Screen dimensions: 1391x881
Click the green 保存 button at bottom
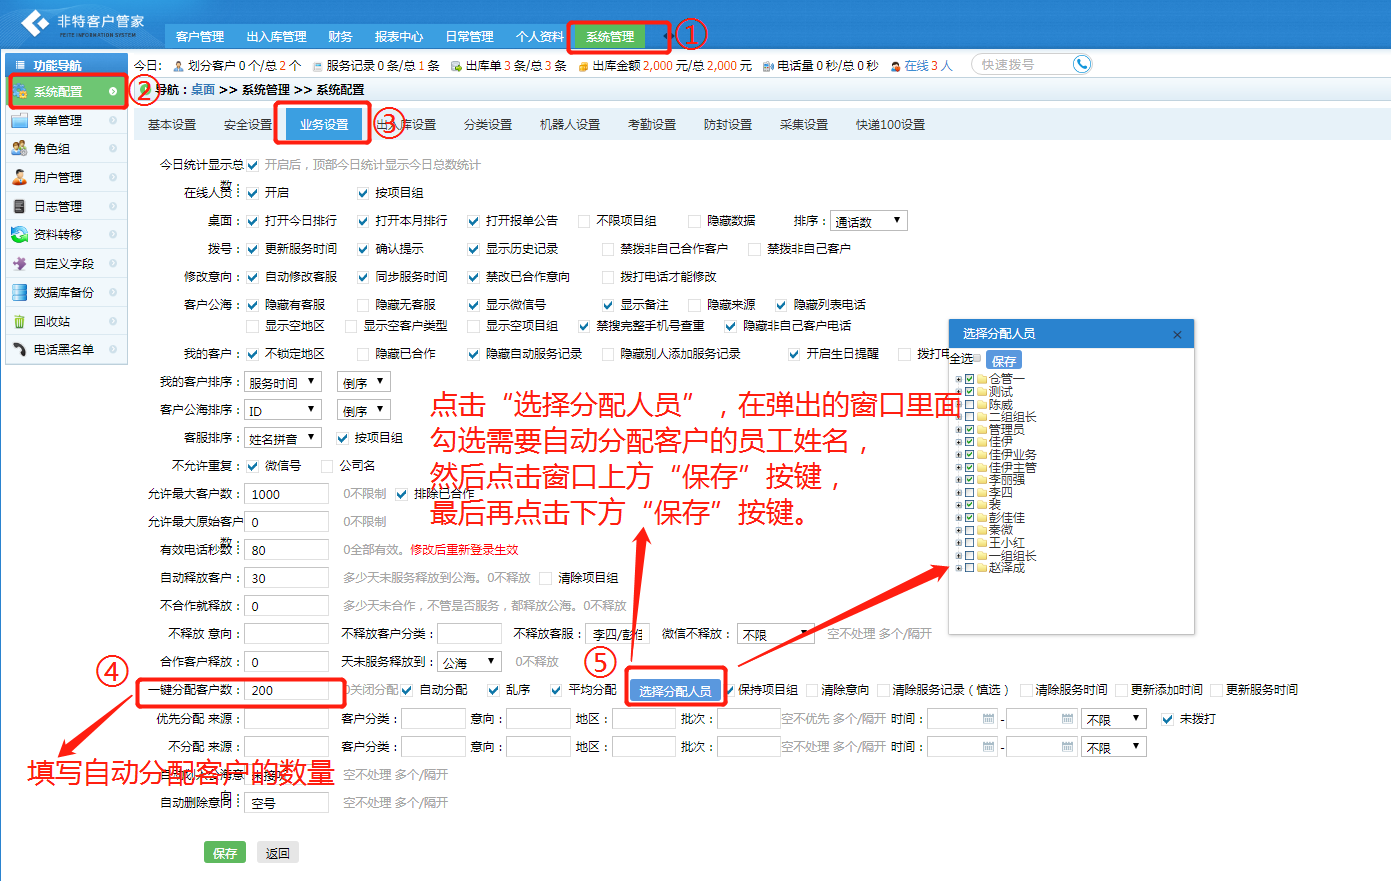click(225, 853)
